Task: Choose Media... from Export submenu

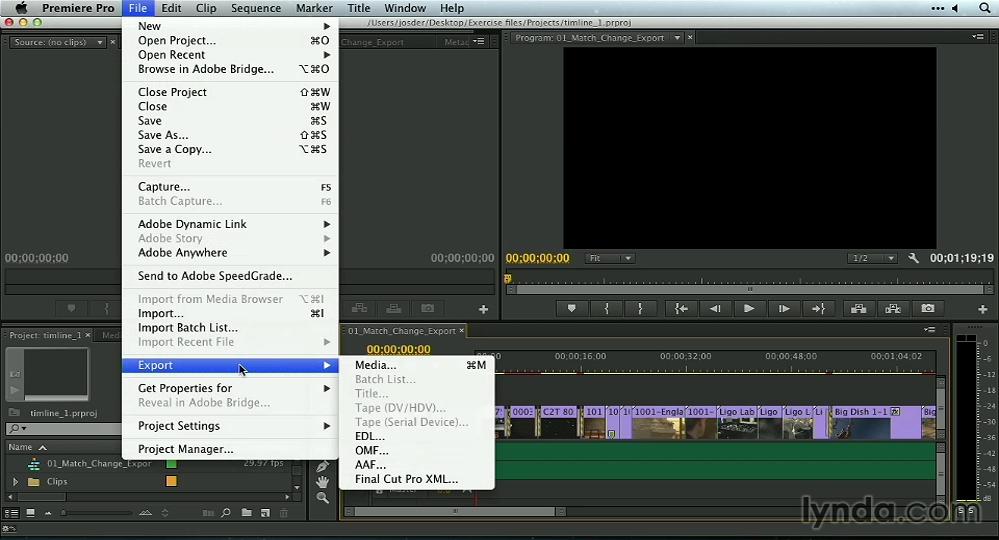Action: point(376,365)
